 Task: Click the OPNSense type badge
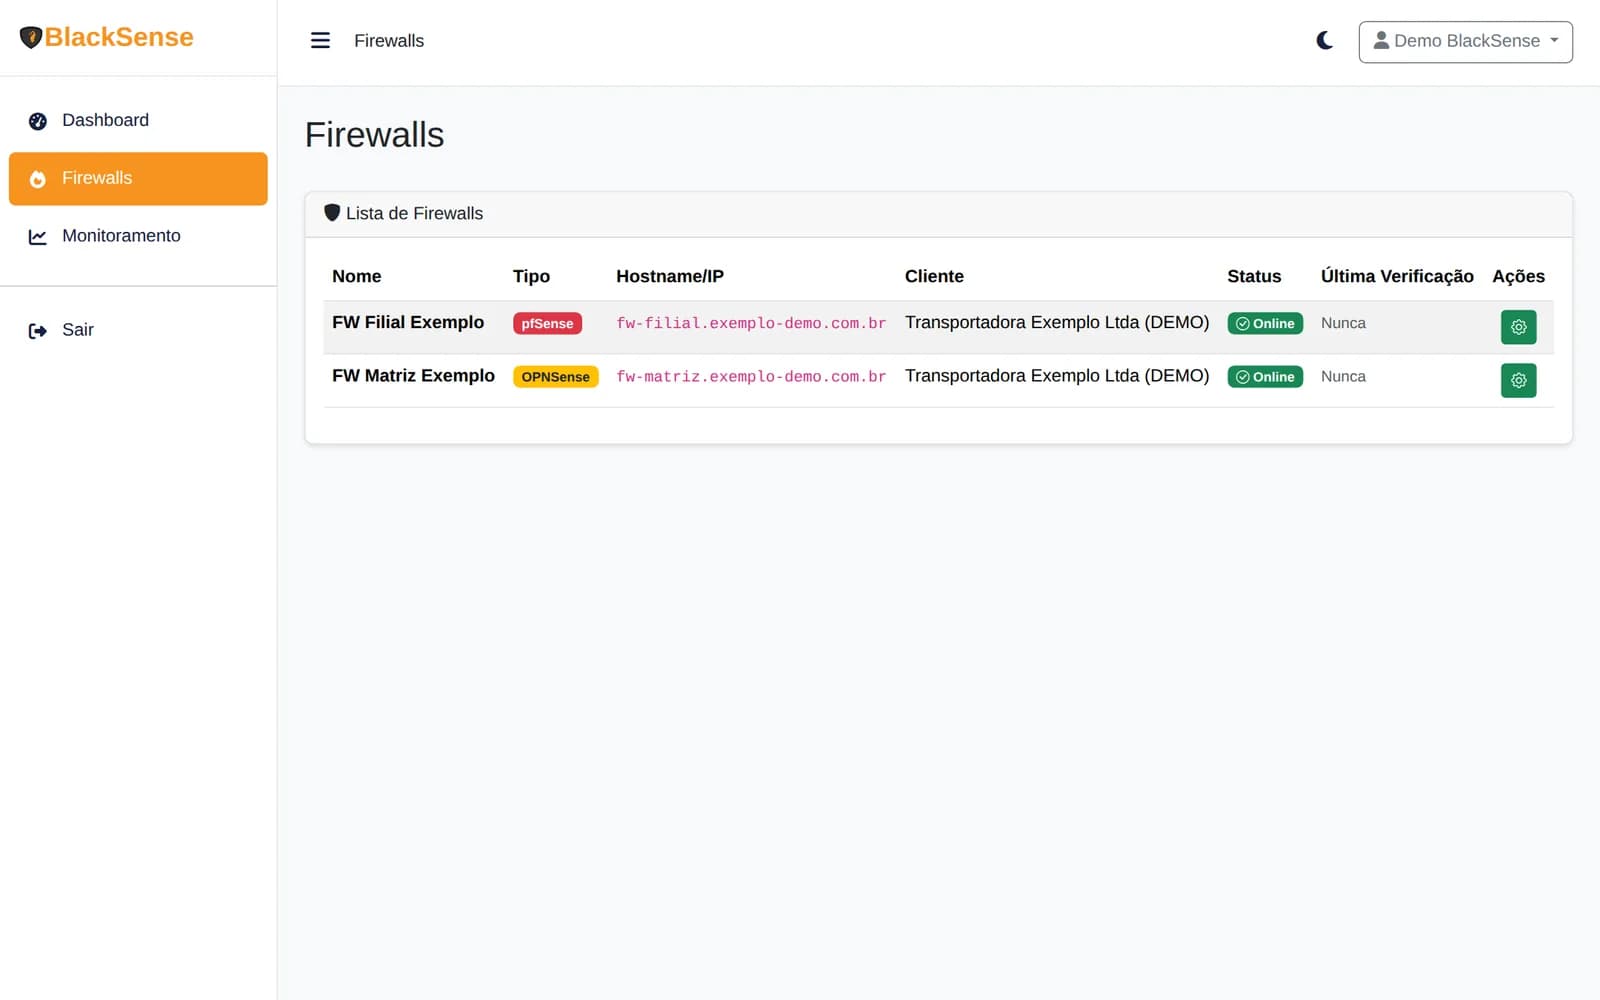tap(555, 377)
